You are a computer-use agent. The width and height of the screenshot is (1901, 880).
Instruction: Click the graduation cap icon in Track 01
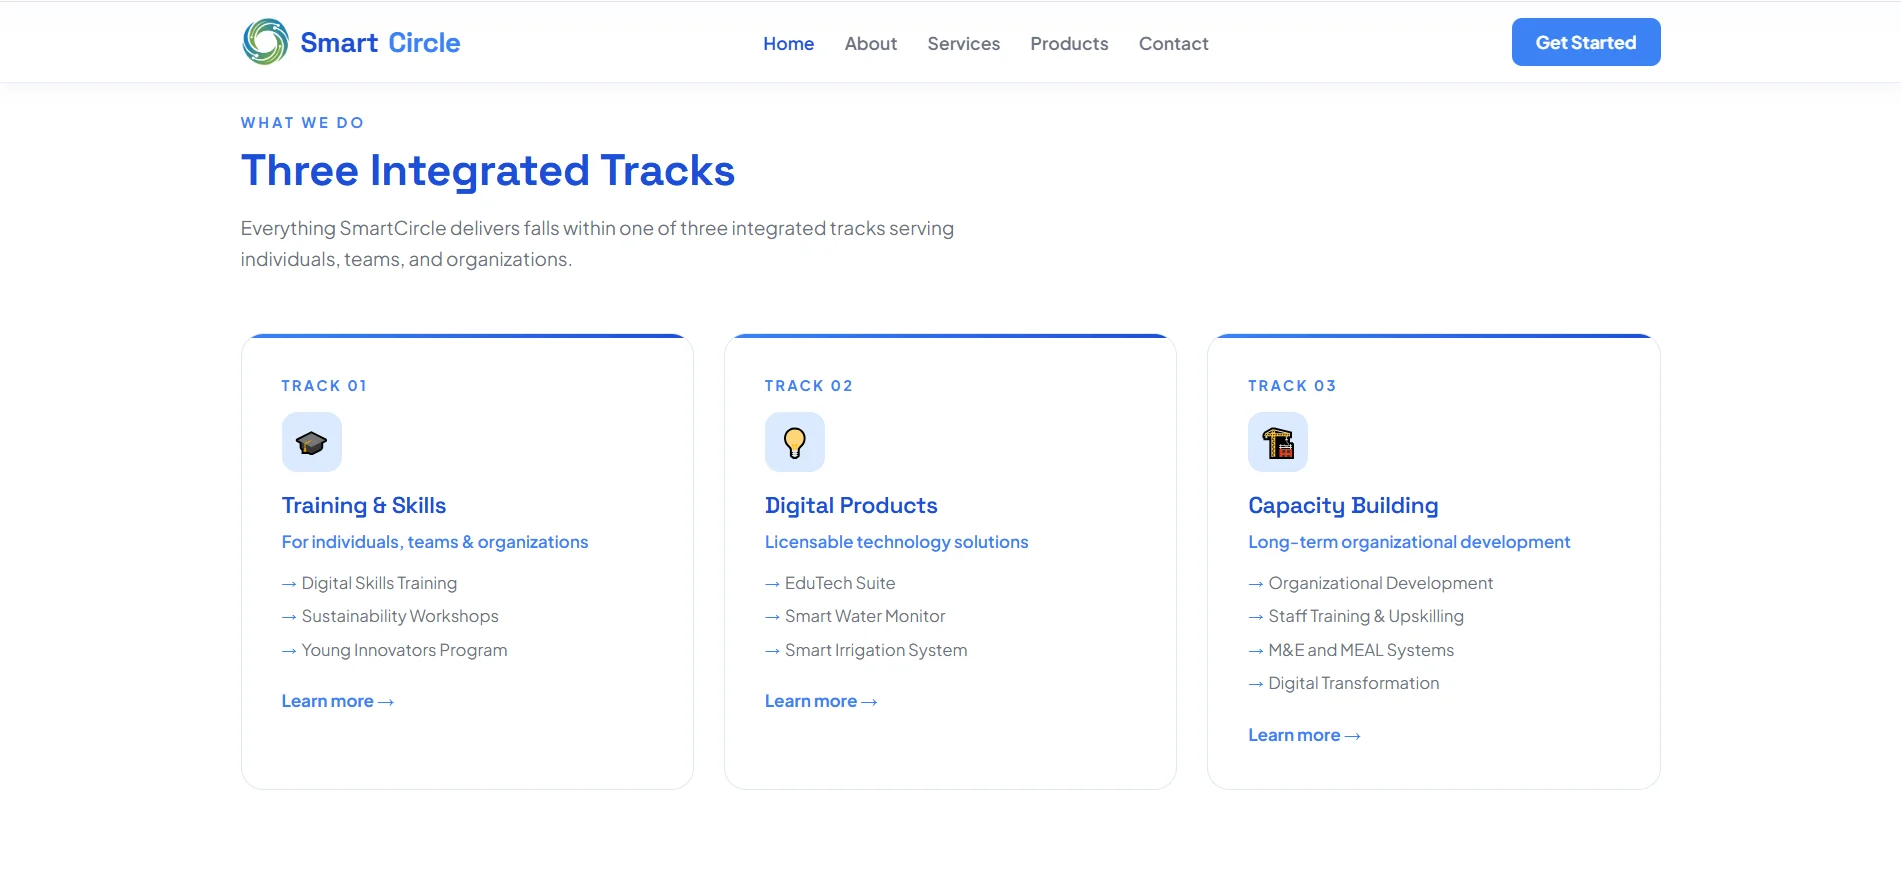(x=312, y=442)
